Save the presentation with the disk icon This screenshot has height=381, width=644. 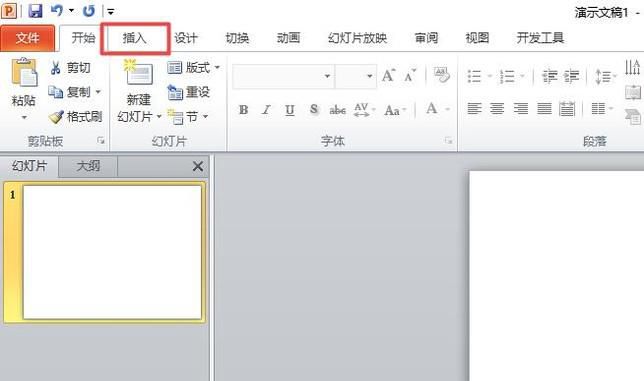click(35, 11)
